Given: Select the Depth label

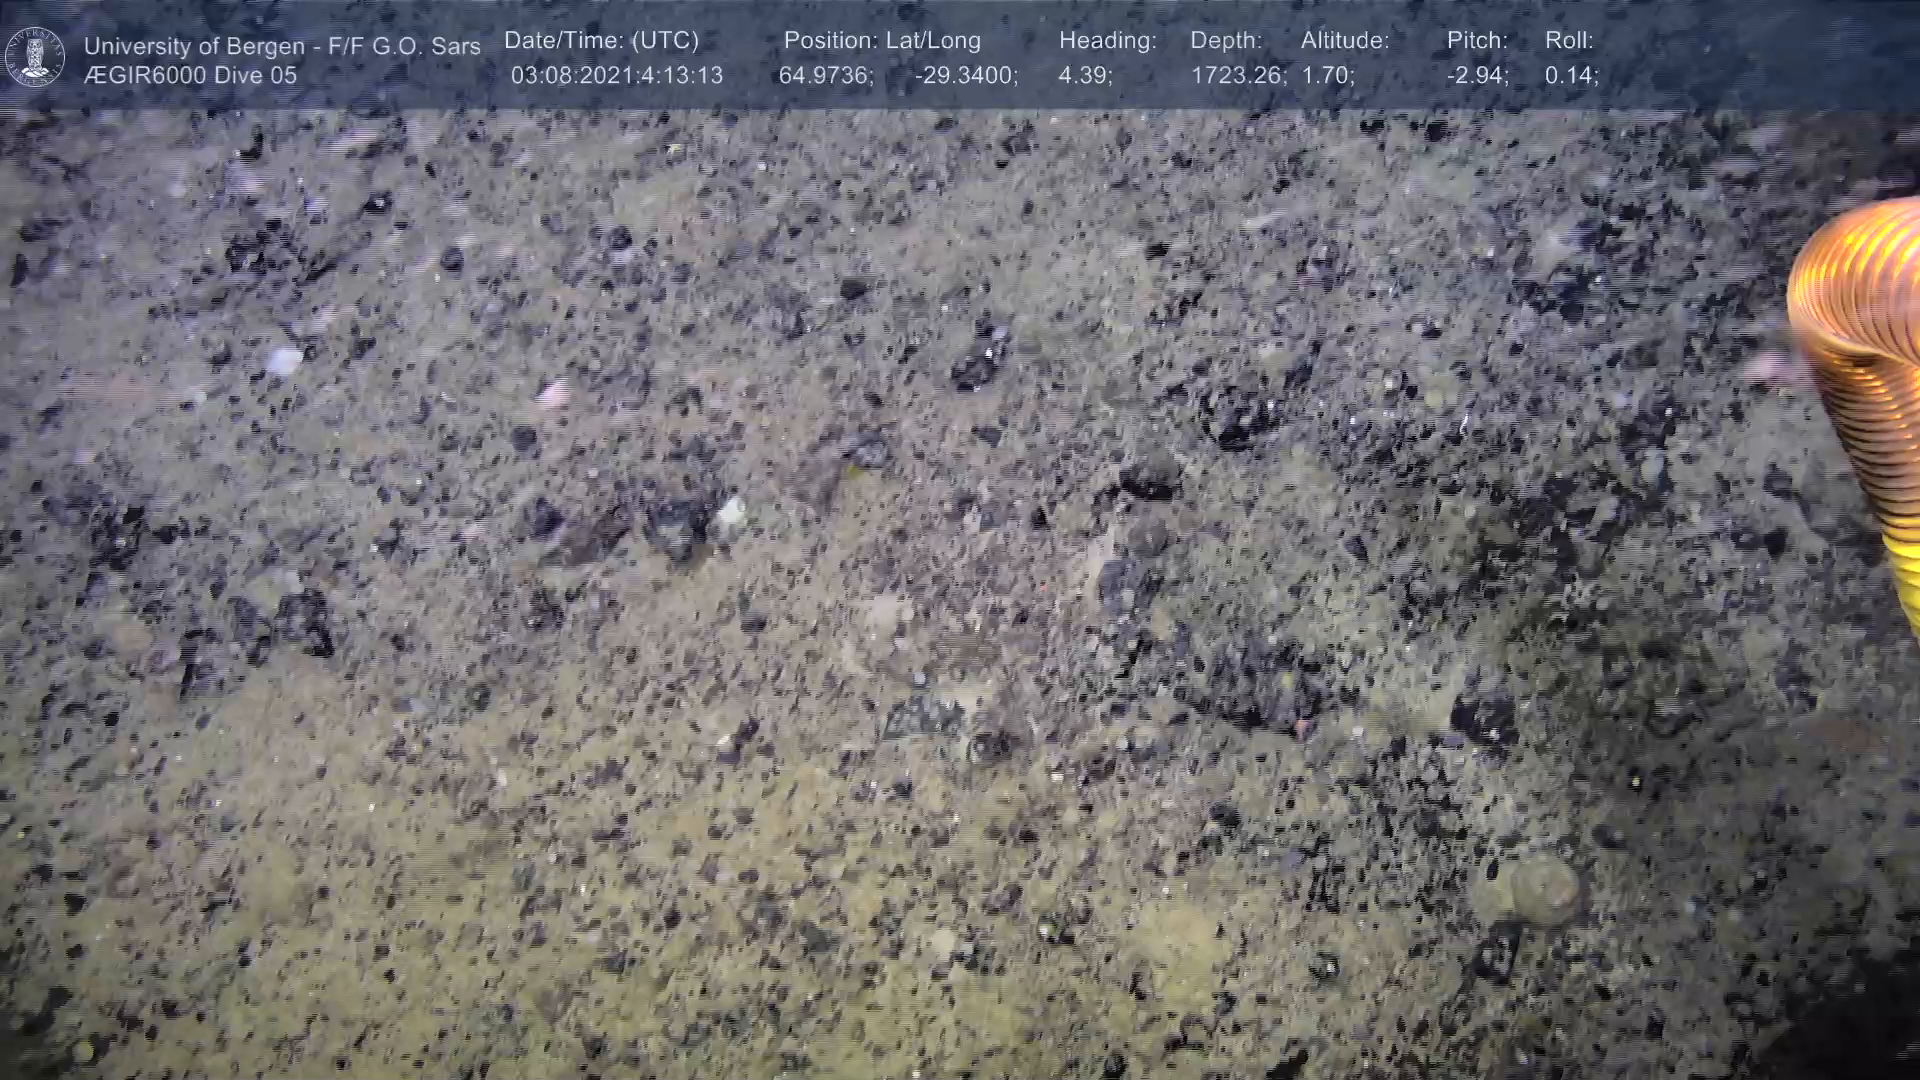Looking at the screenshot, I should pyautogui.click(x=1226, y=41).
